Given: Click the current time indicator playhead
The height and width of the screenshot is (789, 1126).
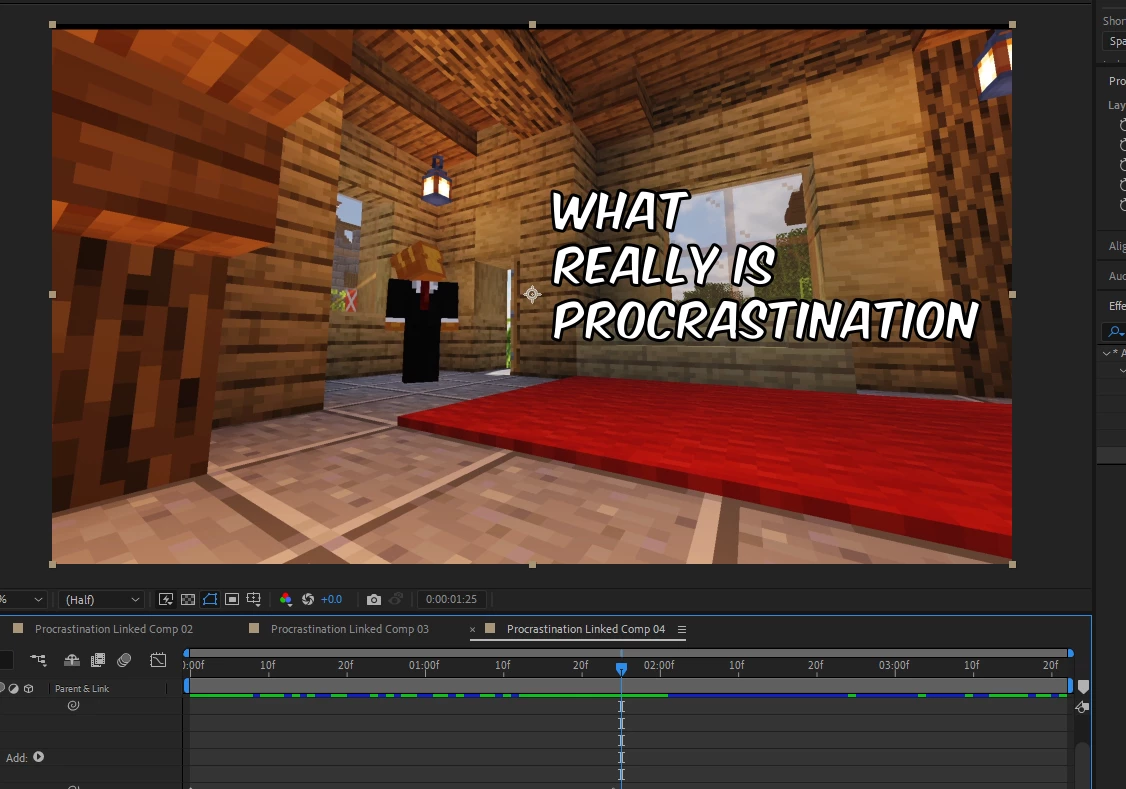Looking at the screenshot, I should [621, 668].
